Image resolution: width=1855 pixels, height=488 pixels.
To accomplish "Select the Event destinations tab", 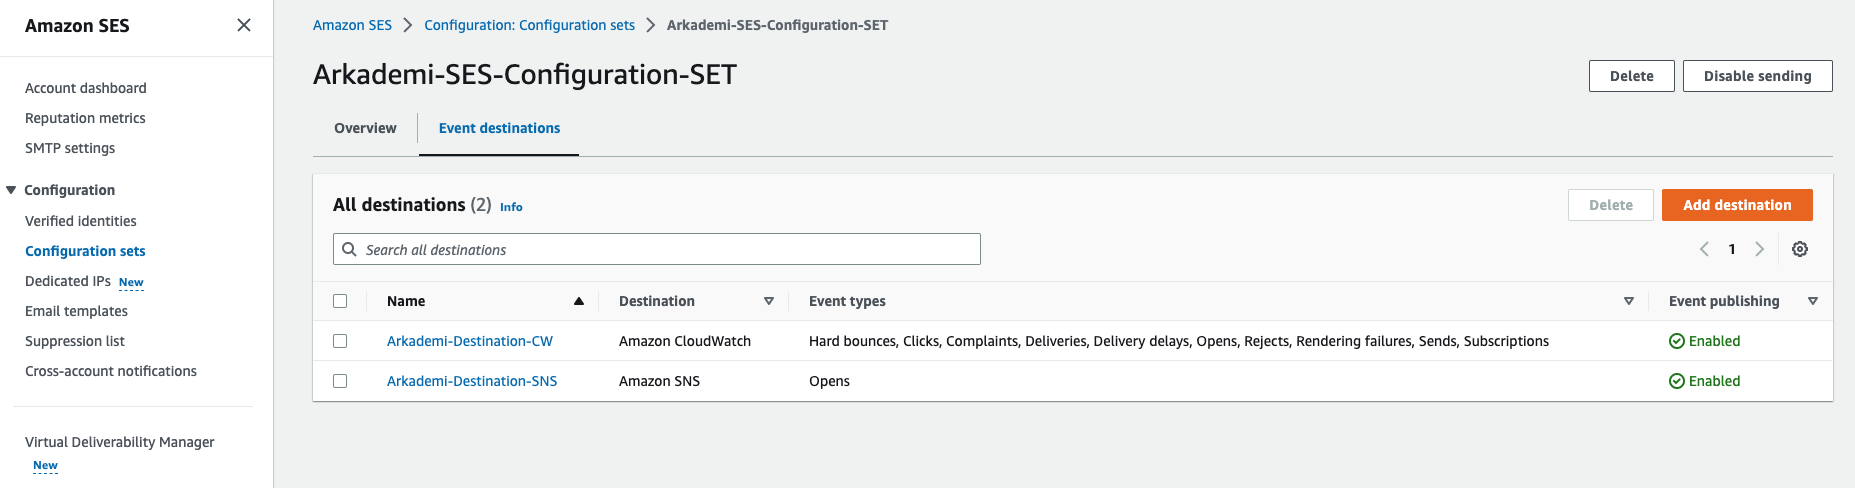I will [x=499, y=128].
